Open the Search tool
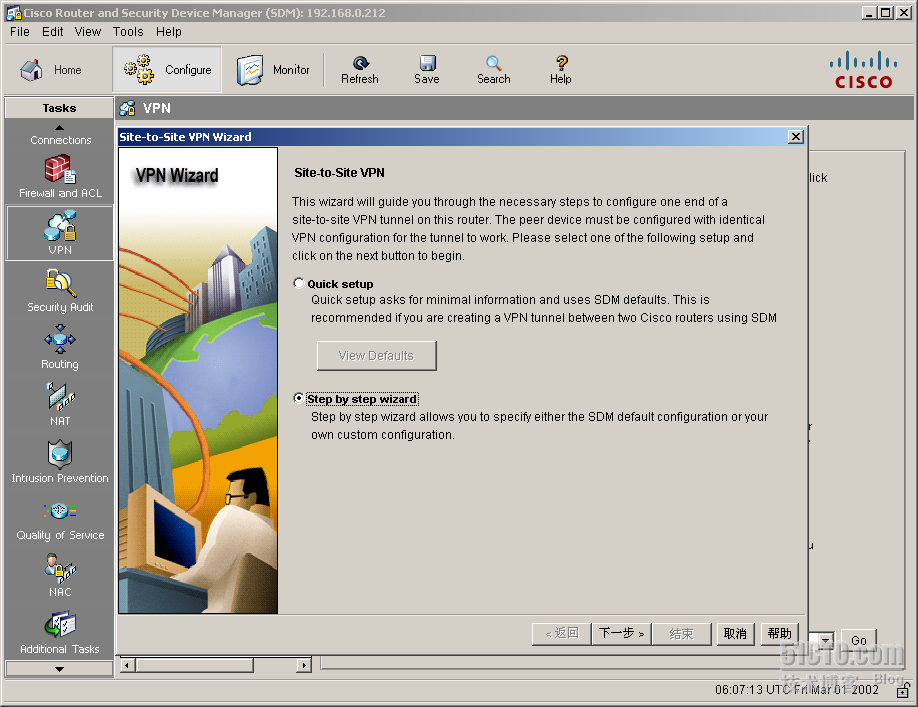This screenshot has height=707, width=918. tap(494, 70)
